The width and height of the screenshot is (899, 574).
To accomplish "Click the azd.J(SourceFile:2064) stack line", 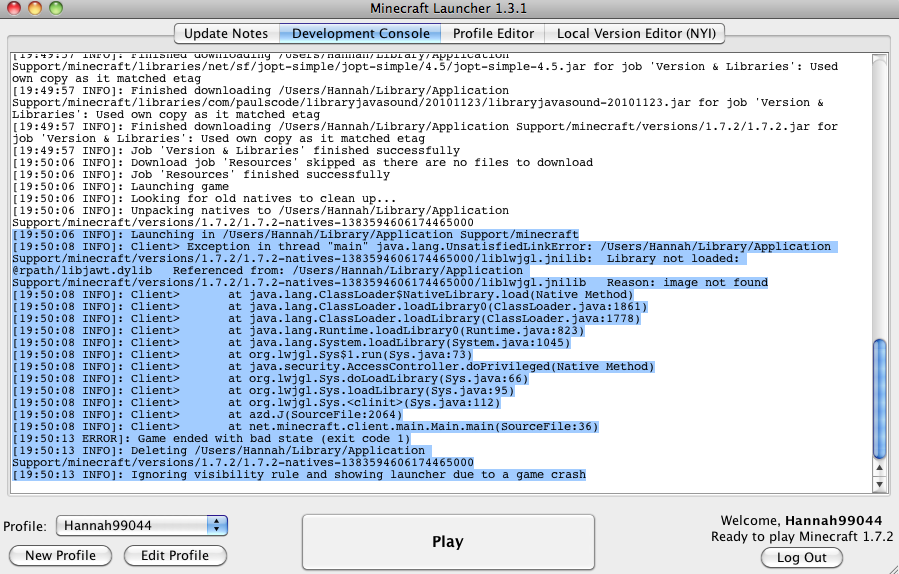I will point(208,415).
